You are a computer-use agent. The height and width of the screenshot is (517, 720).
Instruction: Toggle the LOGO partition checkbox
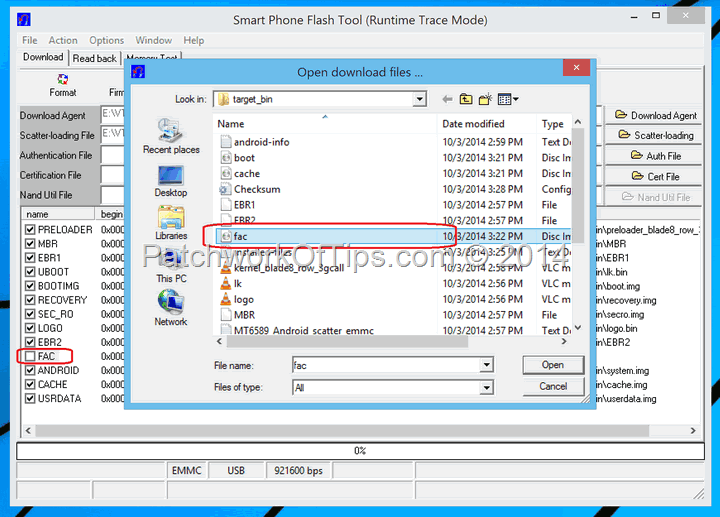[30, 328]
